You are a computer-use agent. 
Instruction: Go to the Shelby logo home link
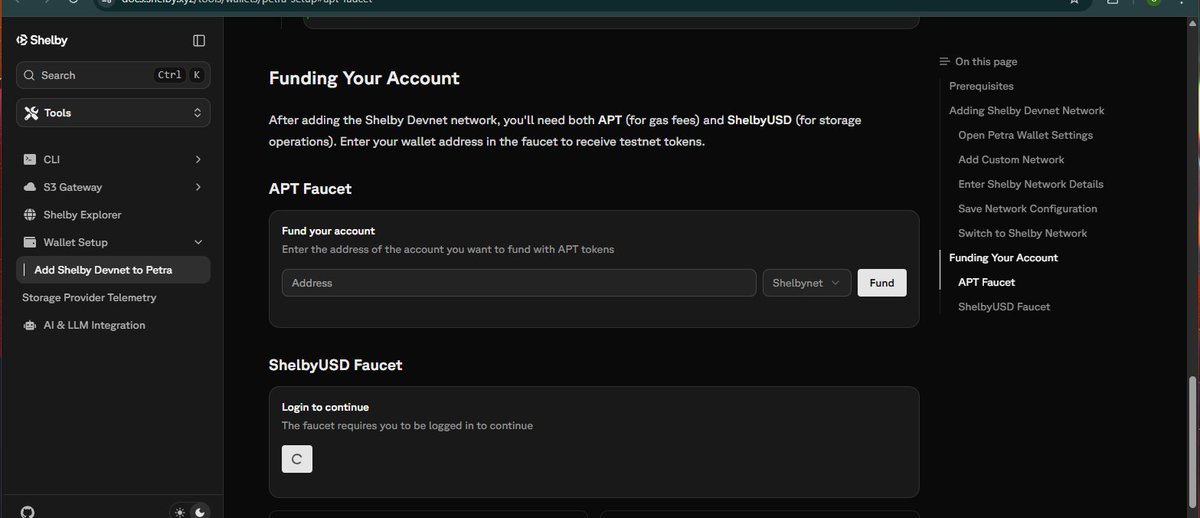coord(42,40)
